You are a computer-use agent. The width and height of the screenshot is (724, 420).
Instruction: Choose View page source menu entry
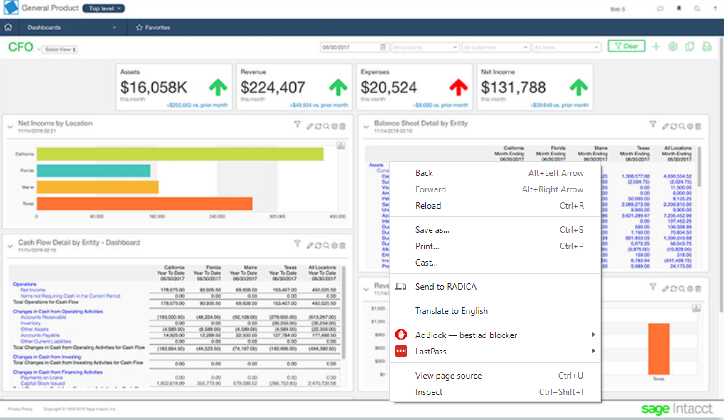pos(495,376)
